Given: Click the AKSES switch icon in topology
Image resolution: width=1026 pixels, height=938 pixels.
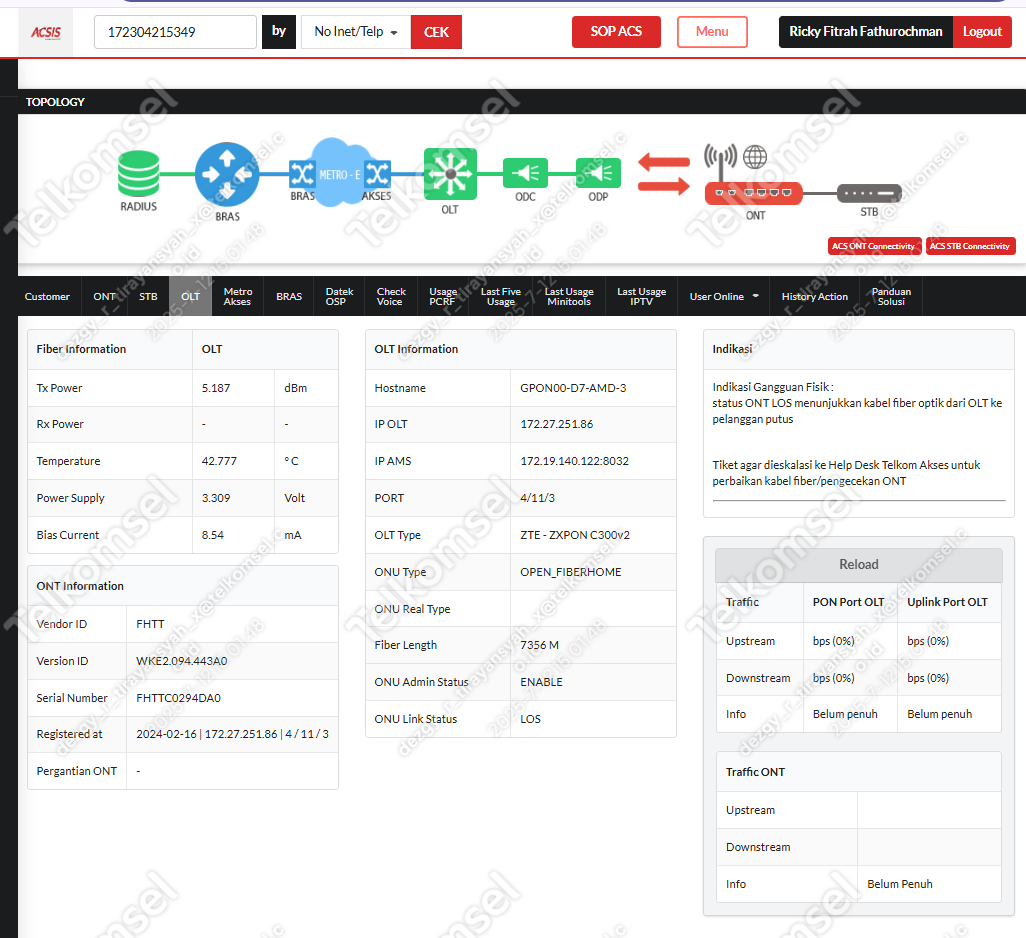Looking at the screenshot, I should 378,174.
